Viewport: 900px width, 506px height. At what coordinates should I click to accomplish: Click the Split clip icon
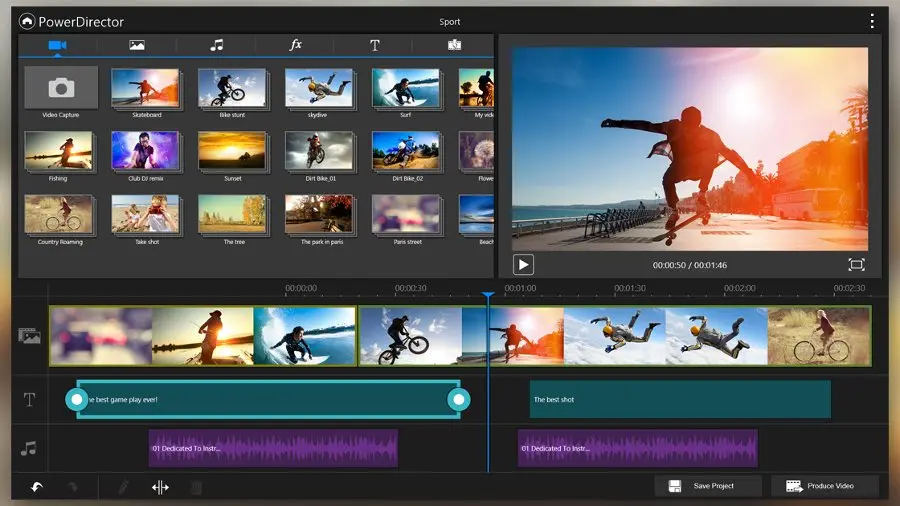pos(160,487)
